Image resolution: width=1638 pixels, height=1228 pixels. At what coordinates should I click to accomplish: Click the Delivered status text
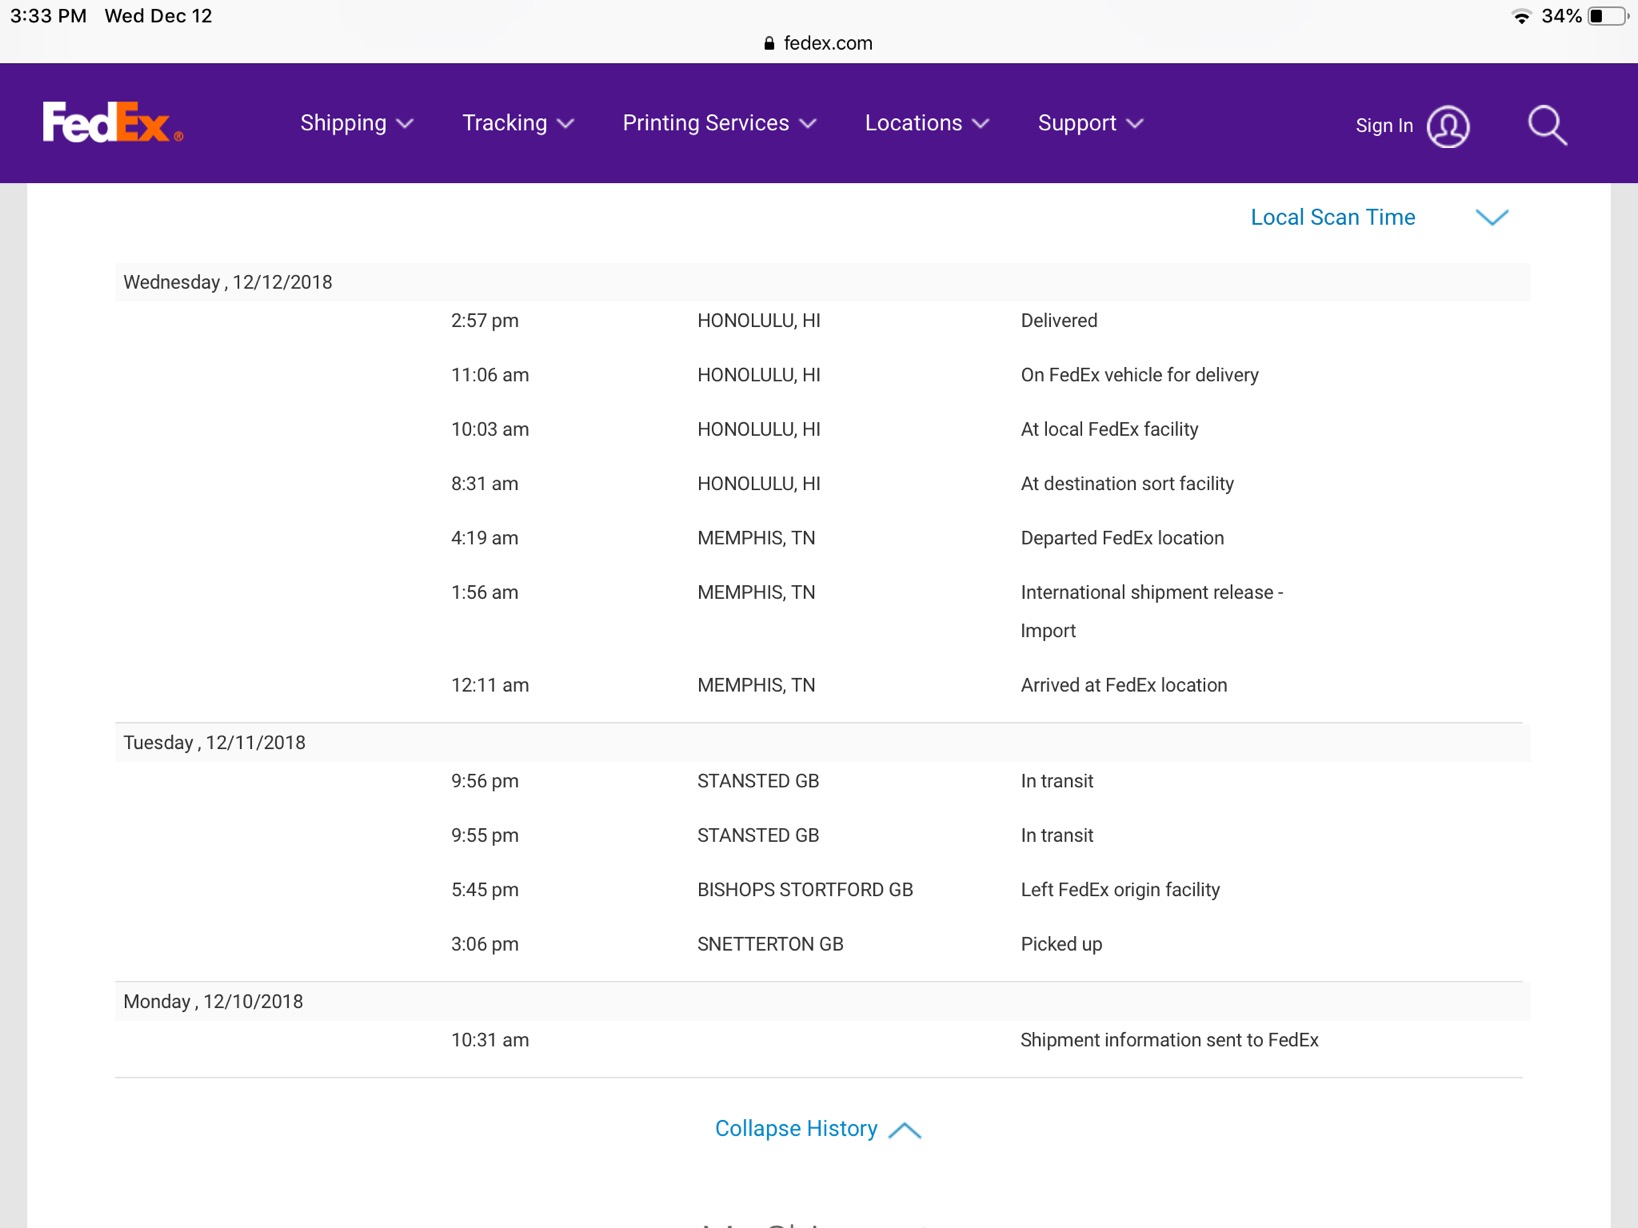[x=1059, y=320]
